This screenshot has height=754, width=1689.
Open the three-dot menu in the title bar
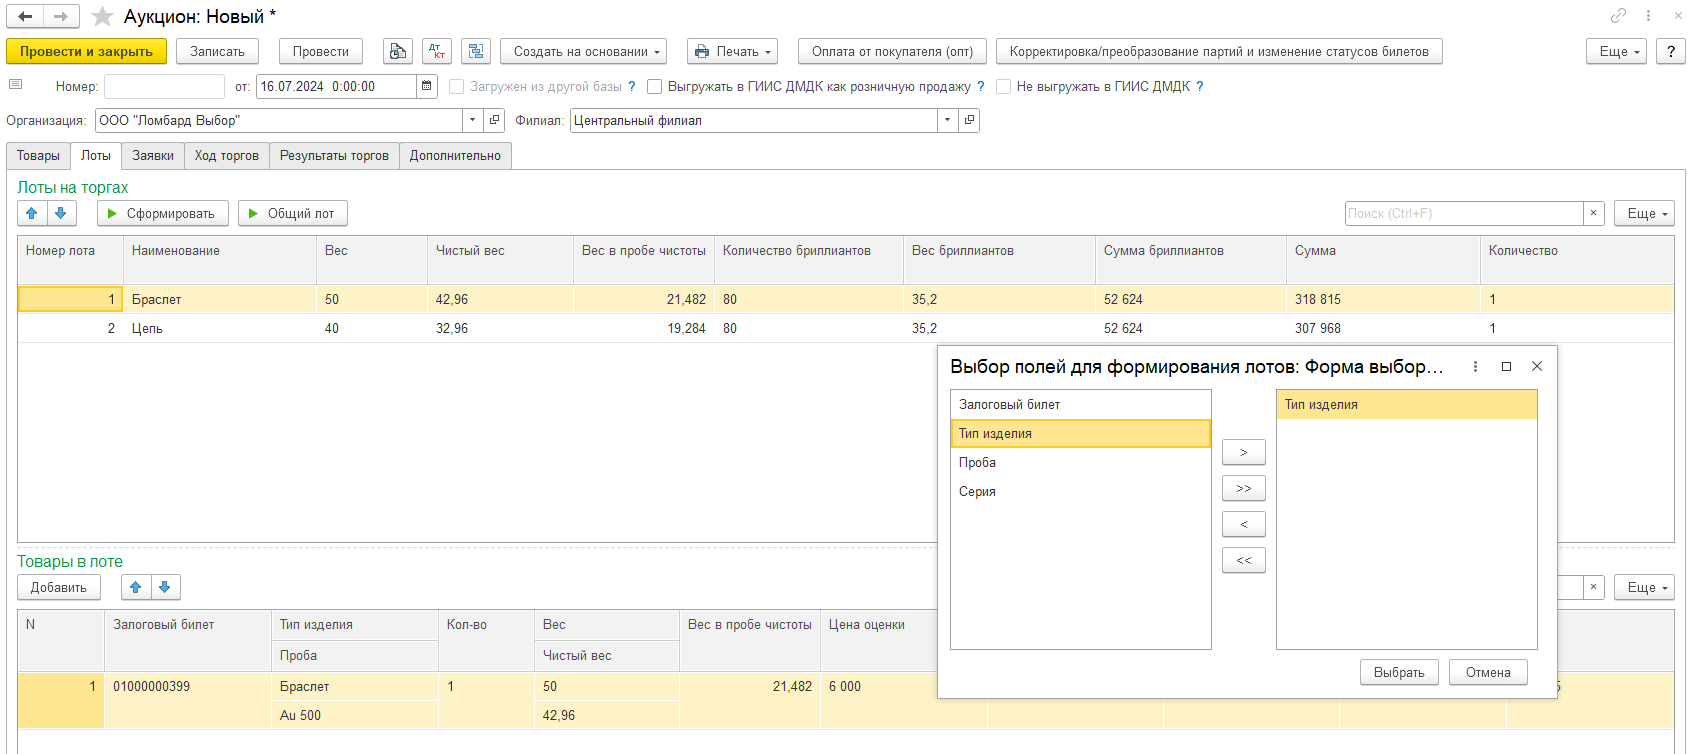(1648, 16)
